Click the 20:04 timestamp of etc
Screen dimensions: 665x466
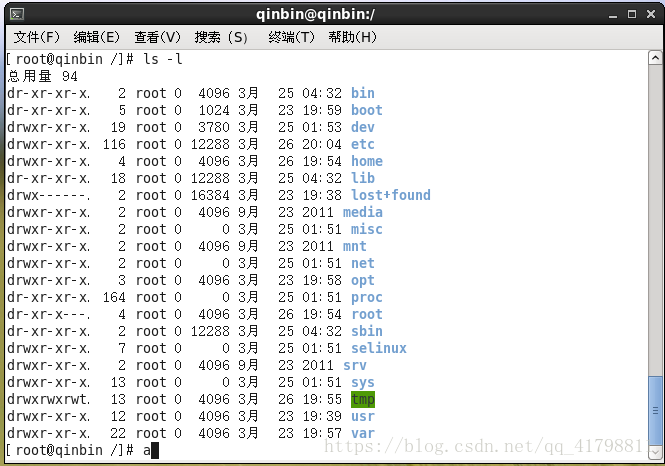[x=322, y=144]
